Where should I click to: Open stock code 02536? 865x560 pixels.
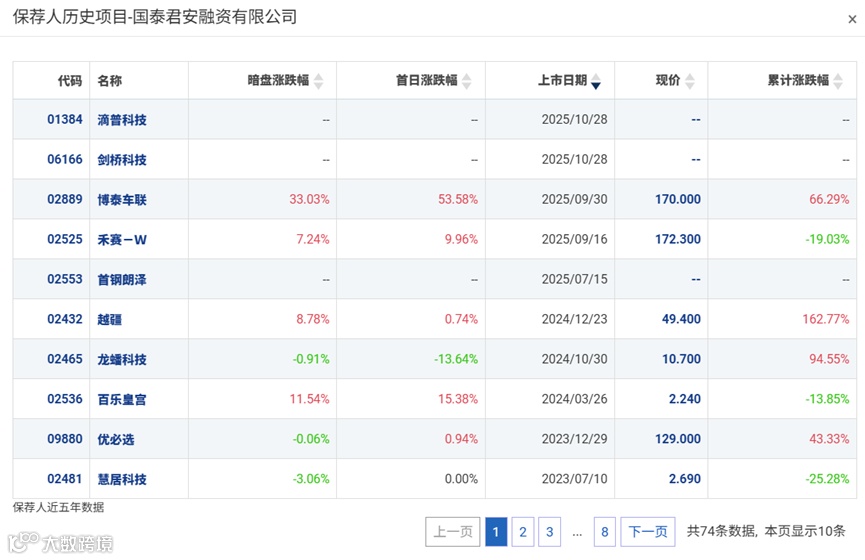tap(65, 399)
